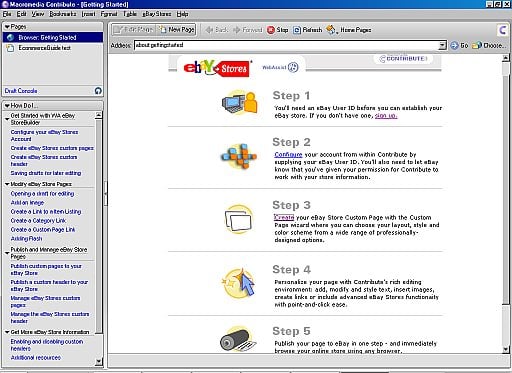Open the eBayStores menu
The image size is (512, 373).
tap(156, 14)
